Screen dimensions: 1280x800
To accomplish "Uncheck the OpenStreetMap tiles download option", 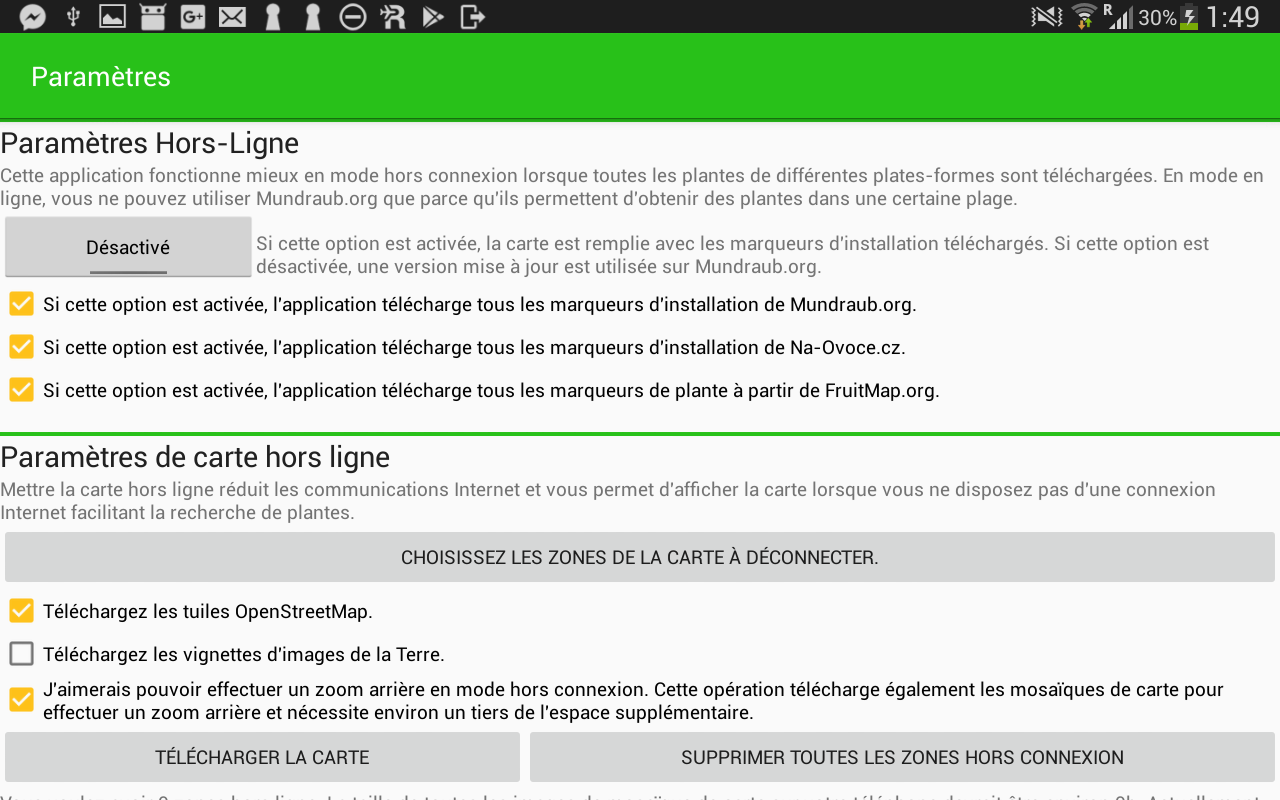I will point(22,611).
